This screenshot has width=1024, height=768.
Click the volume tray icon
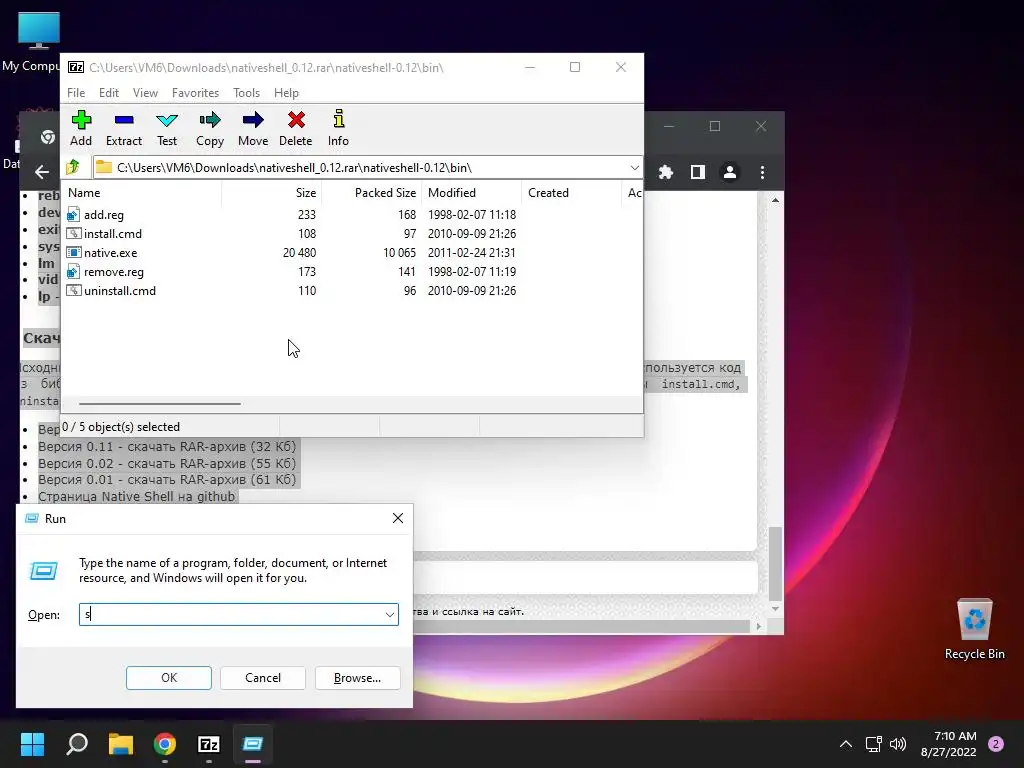[898, 744]
